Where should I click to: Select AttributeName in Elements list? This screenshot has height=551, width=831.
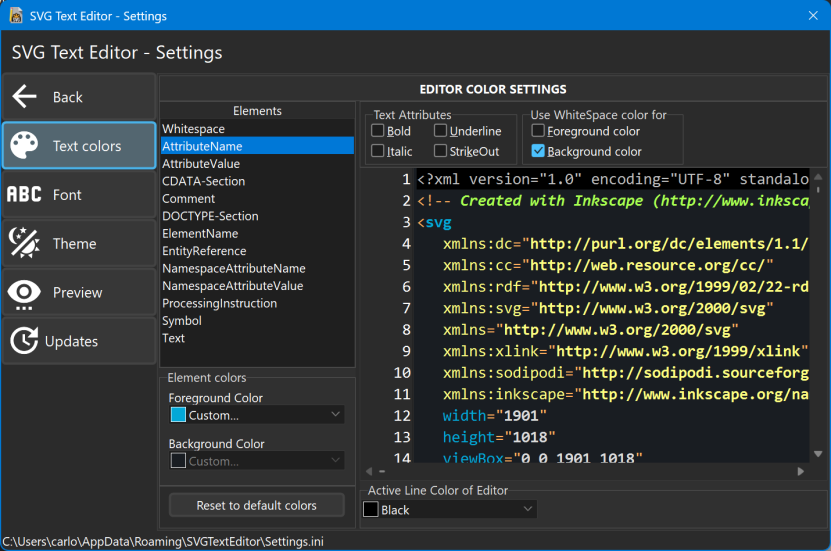[258, 146]
